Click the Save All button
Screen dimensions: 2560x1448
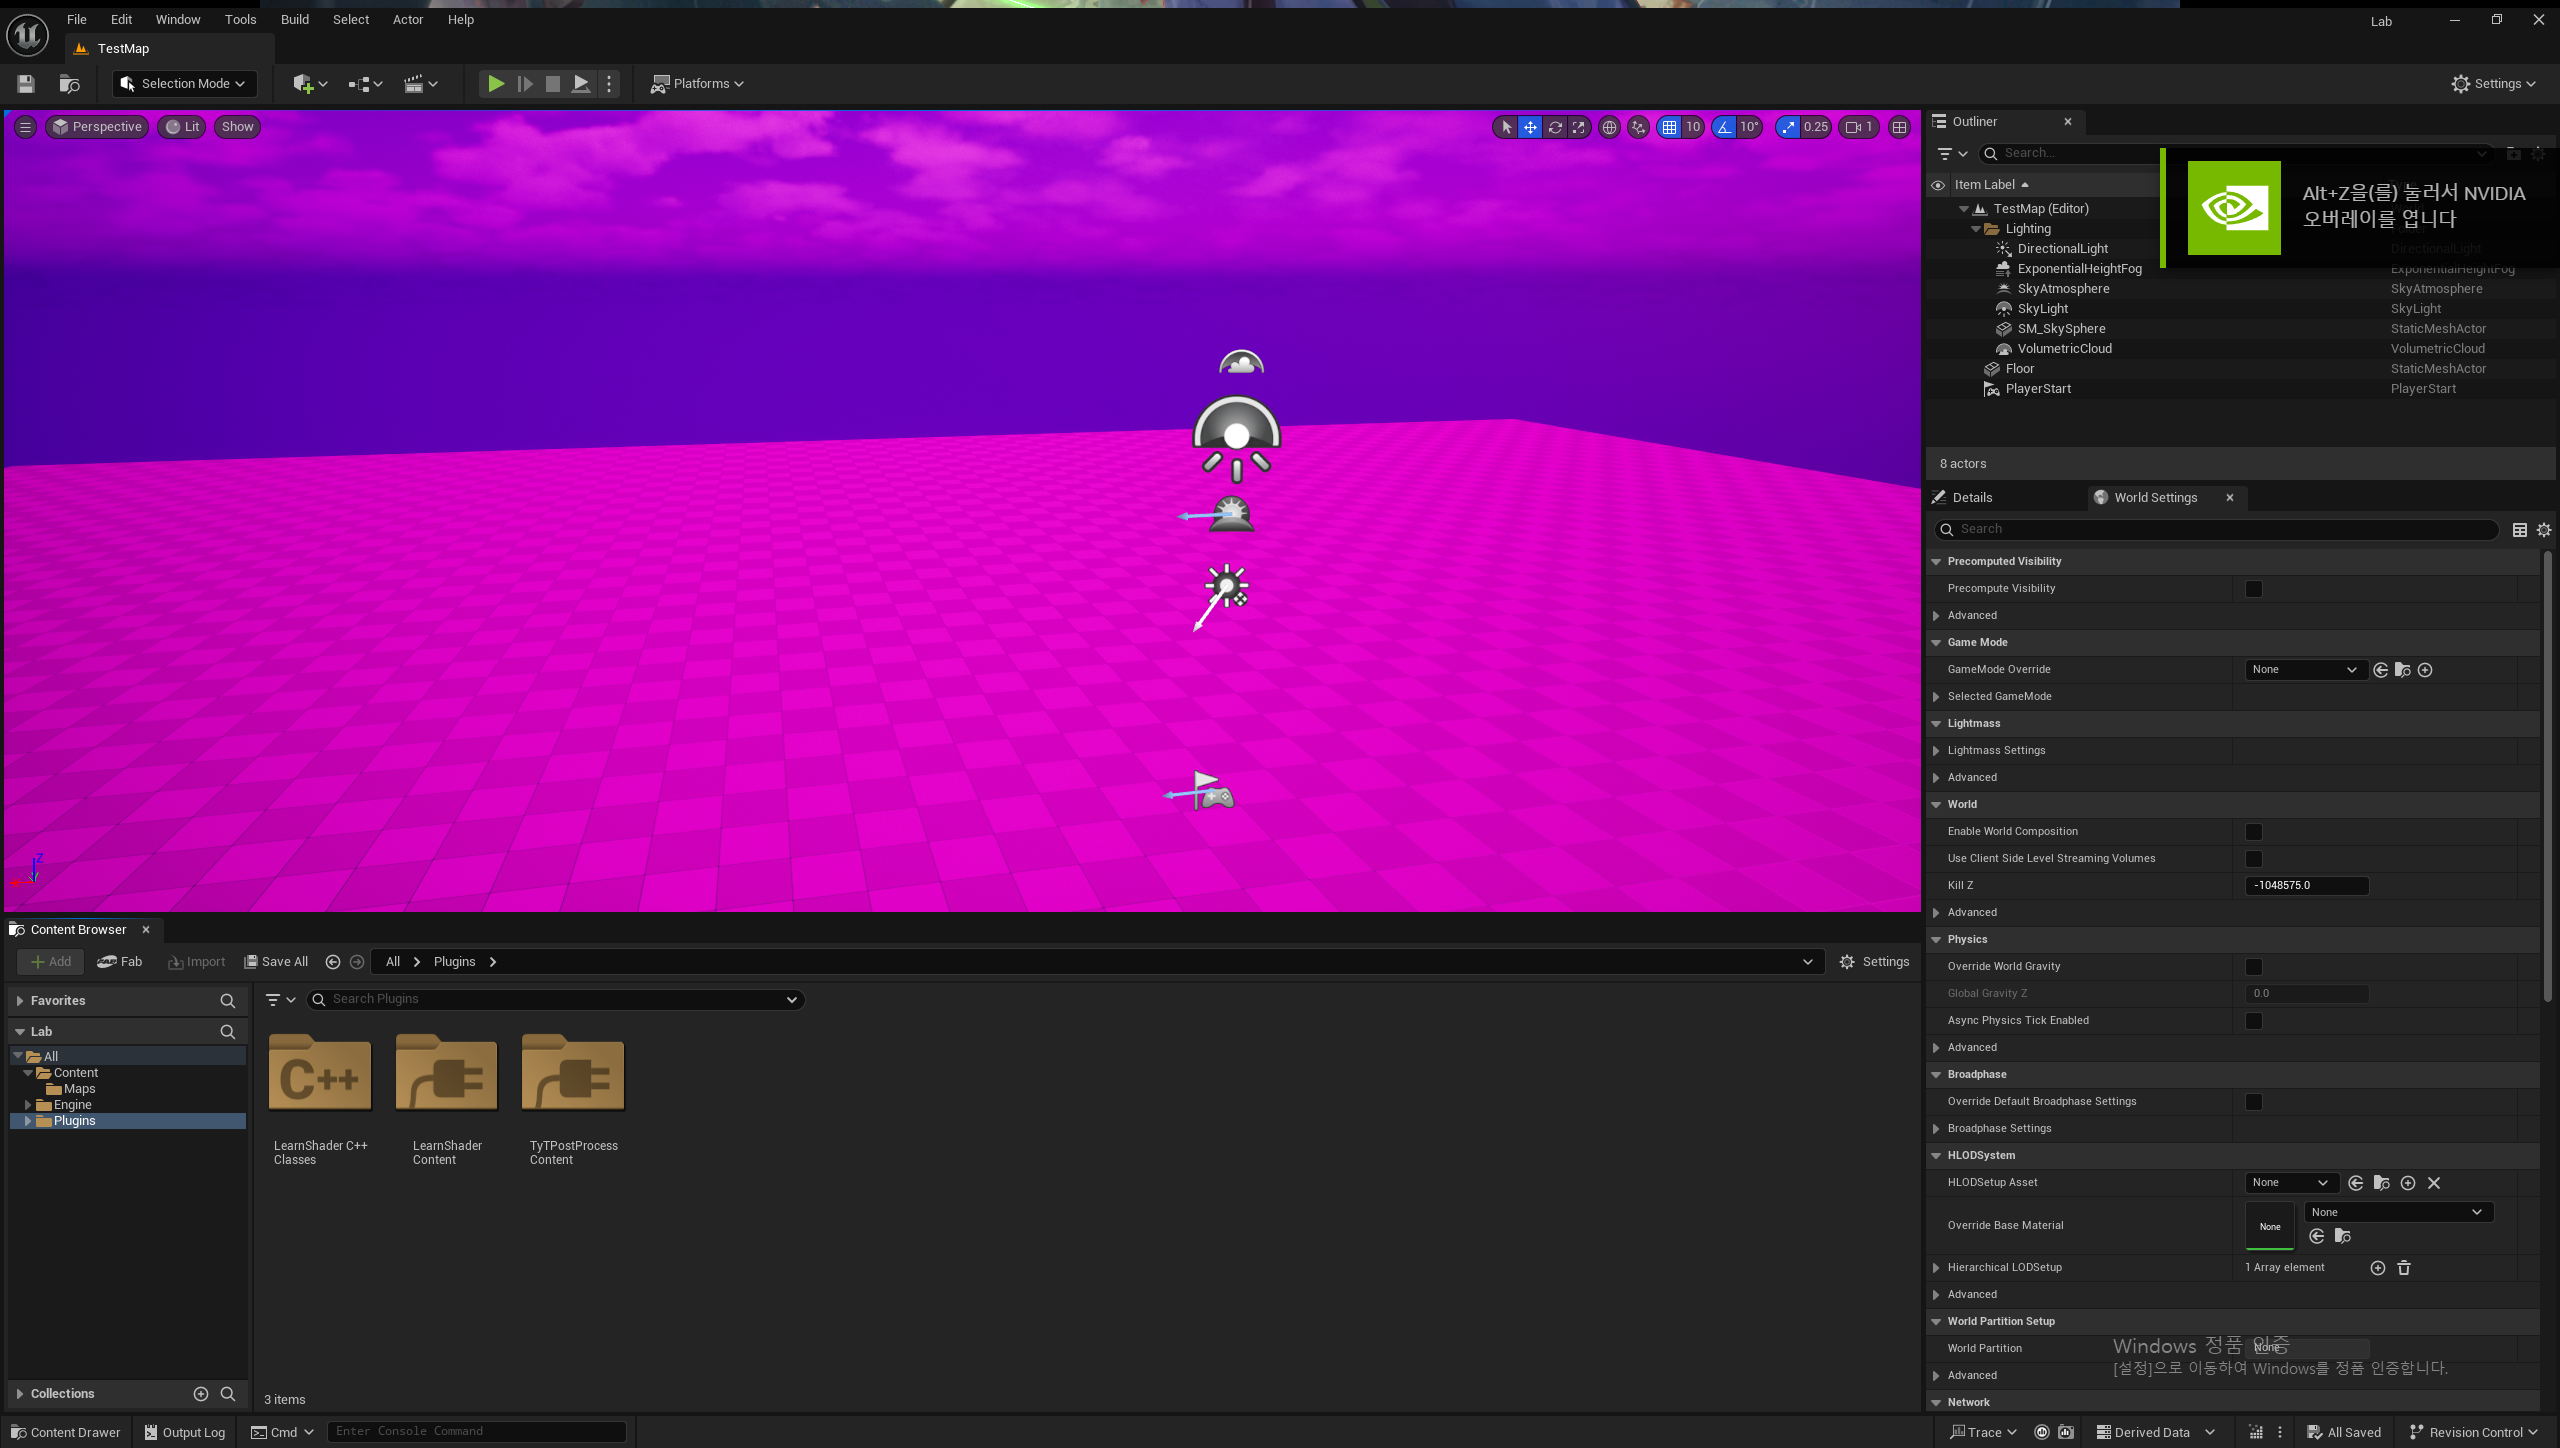pyautogui.click(x=276, y=961)
